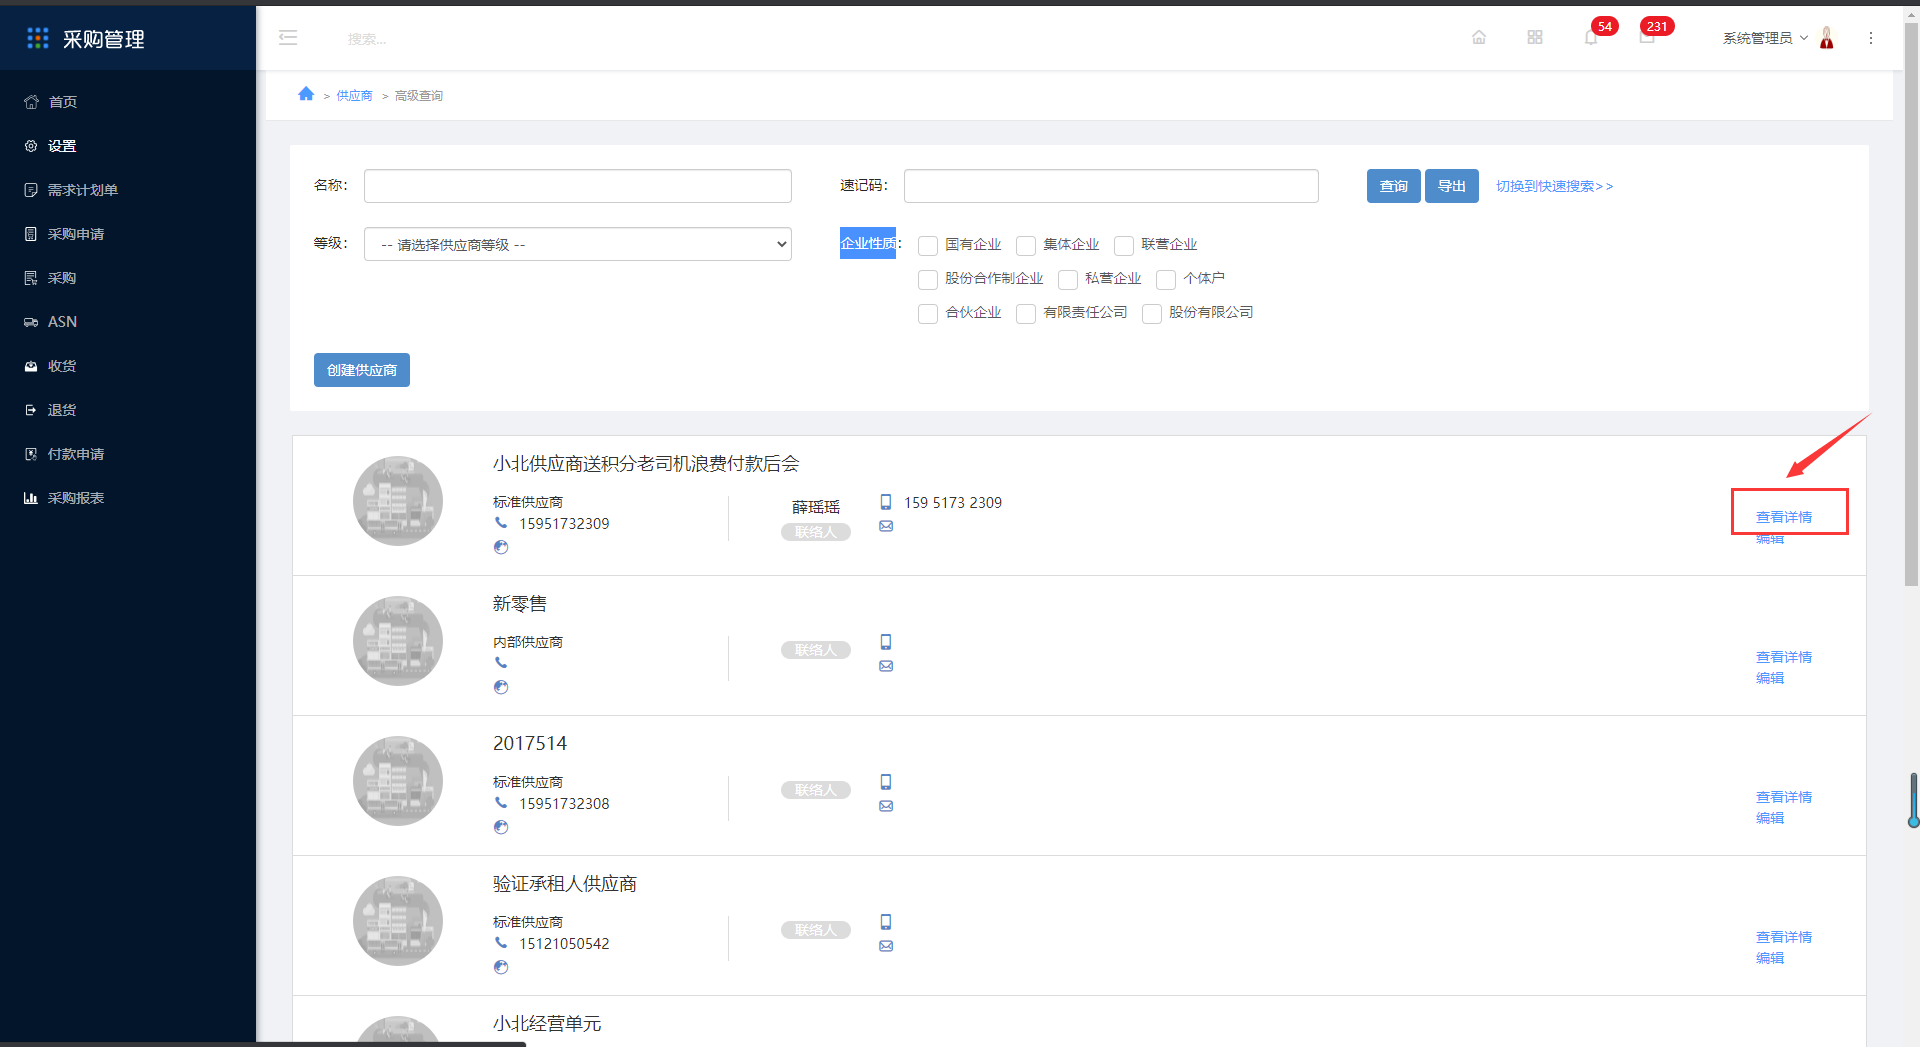Check the 股份有限公司 checkbox

tap(1152, 314)
